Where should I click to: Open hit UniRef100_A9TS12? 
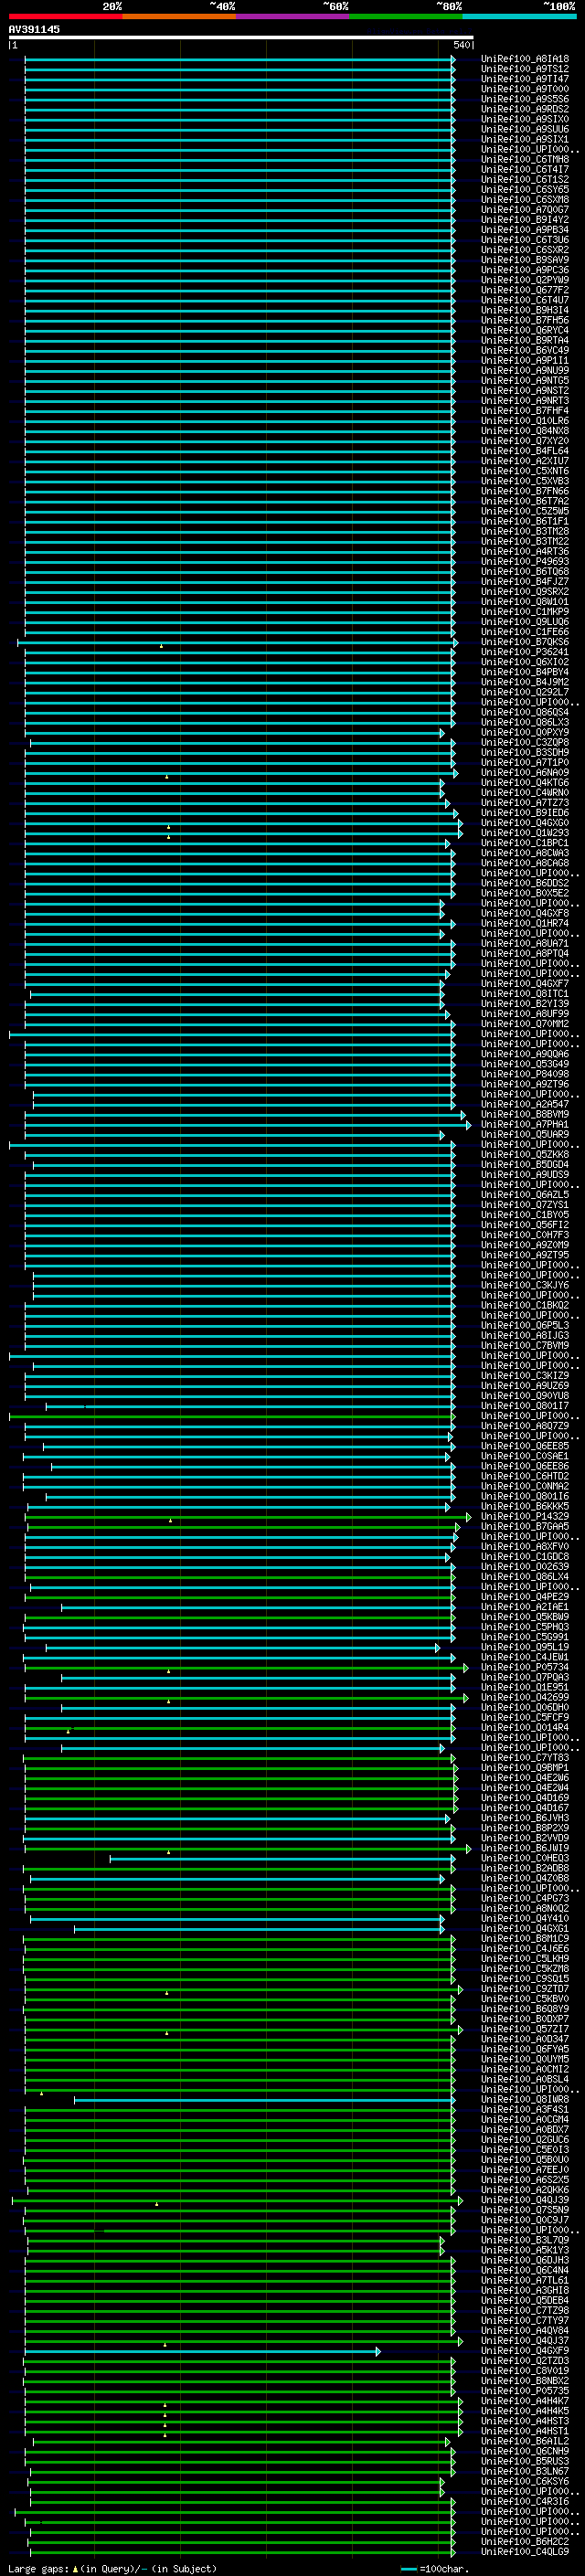click(525, 69)
